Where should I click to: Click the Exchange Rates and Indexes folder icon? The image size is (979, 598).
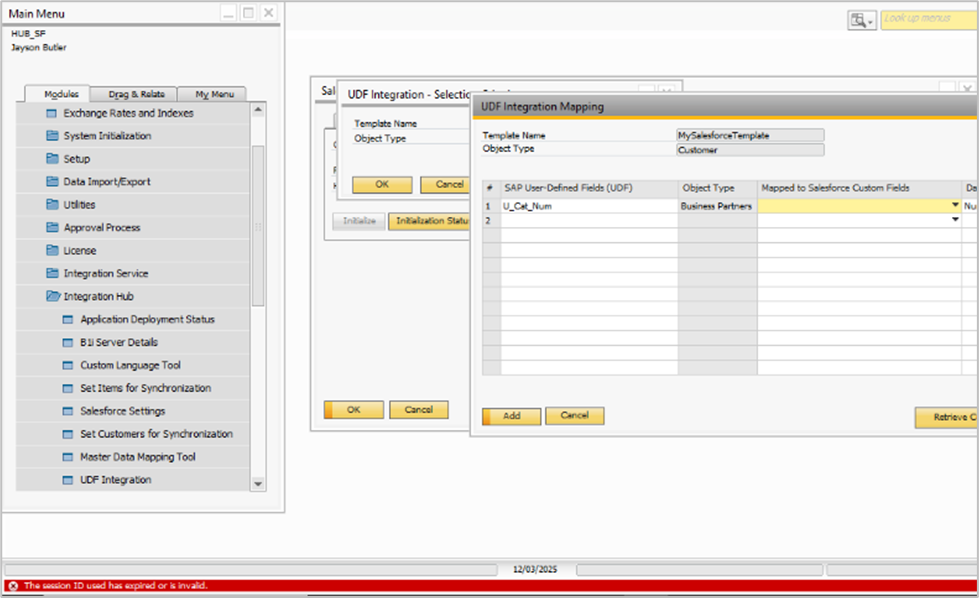pyautogui.click(x=52, y=113)
